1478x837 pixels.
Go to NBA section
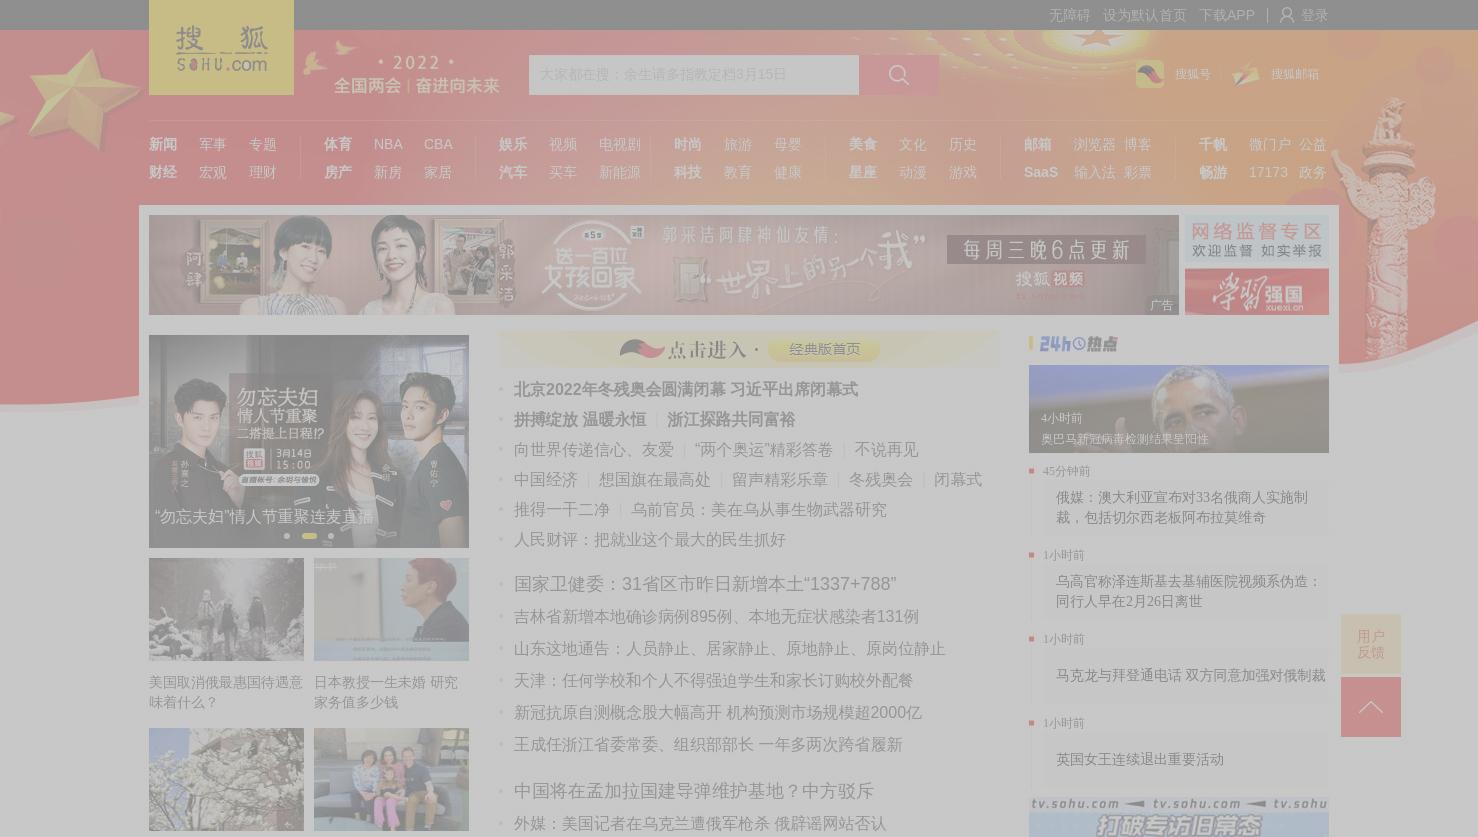[x=388, y=144]
